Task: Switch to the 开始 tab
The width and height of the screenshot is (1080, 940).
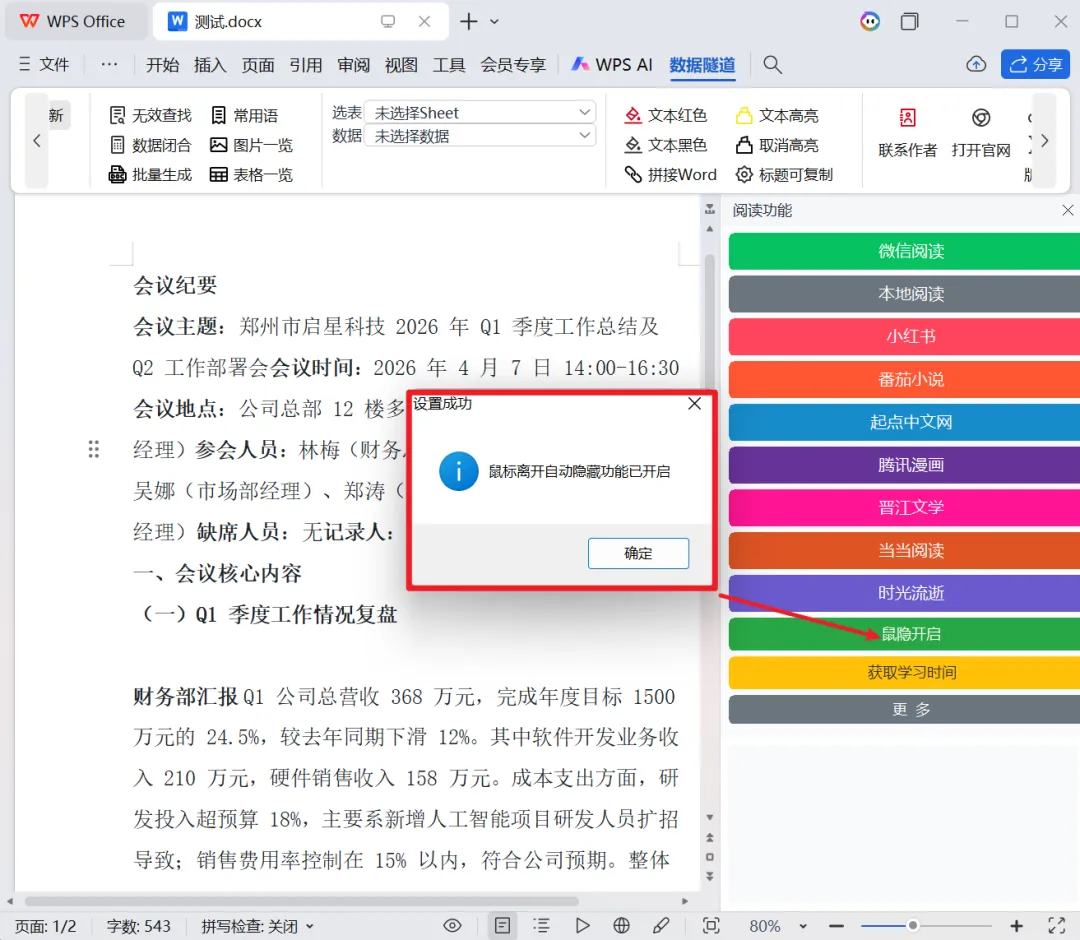Action: 163,65
